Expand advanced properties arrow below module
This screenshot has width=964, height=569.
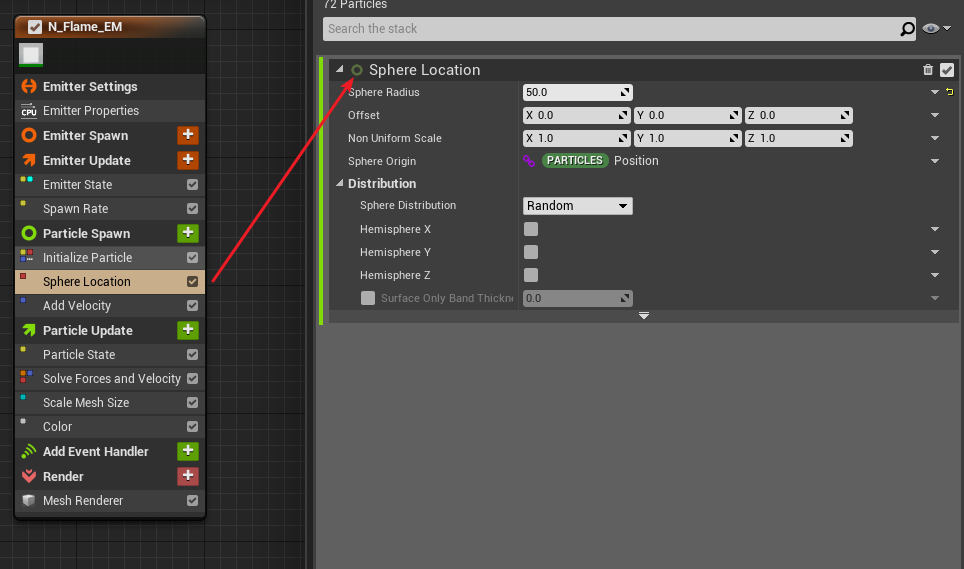click(644, 316)
